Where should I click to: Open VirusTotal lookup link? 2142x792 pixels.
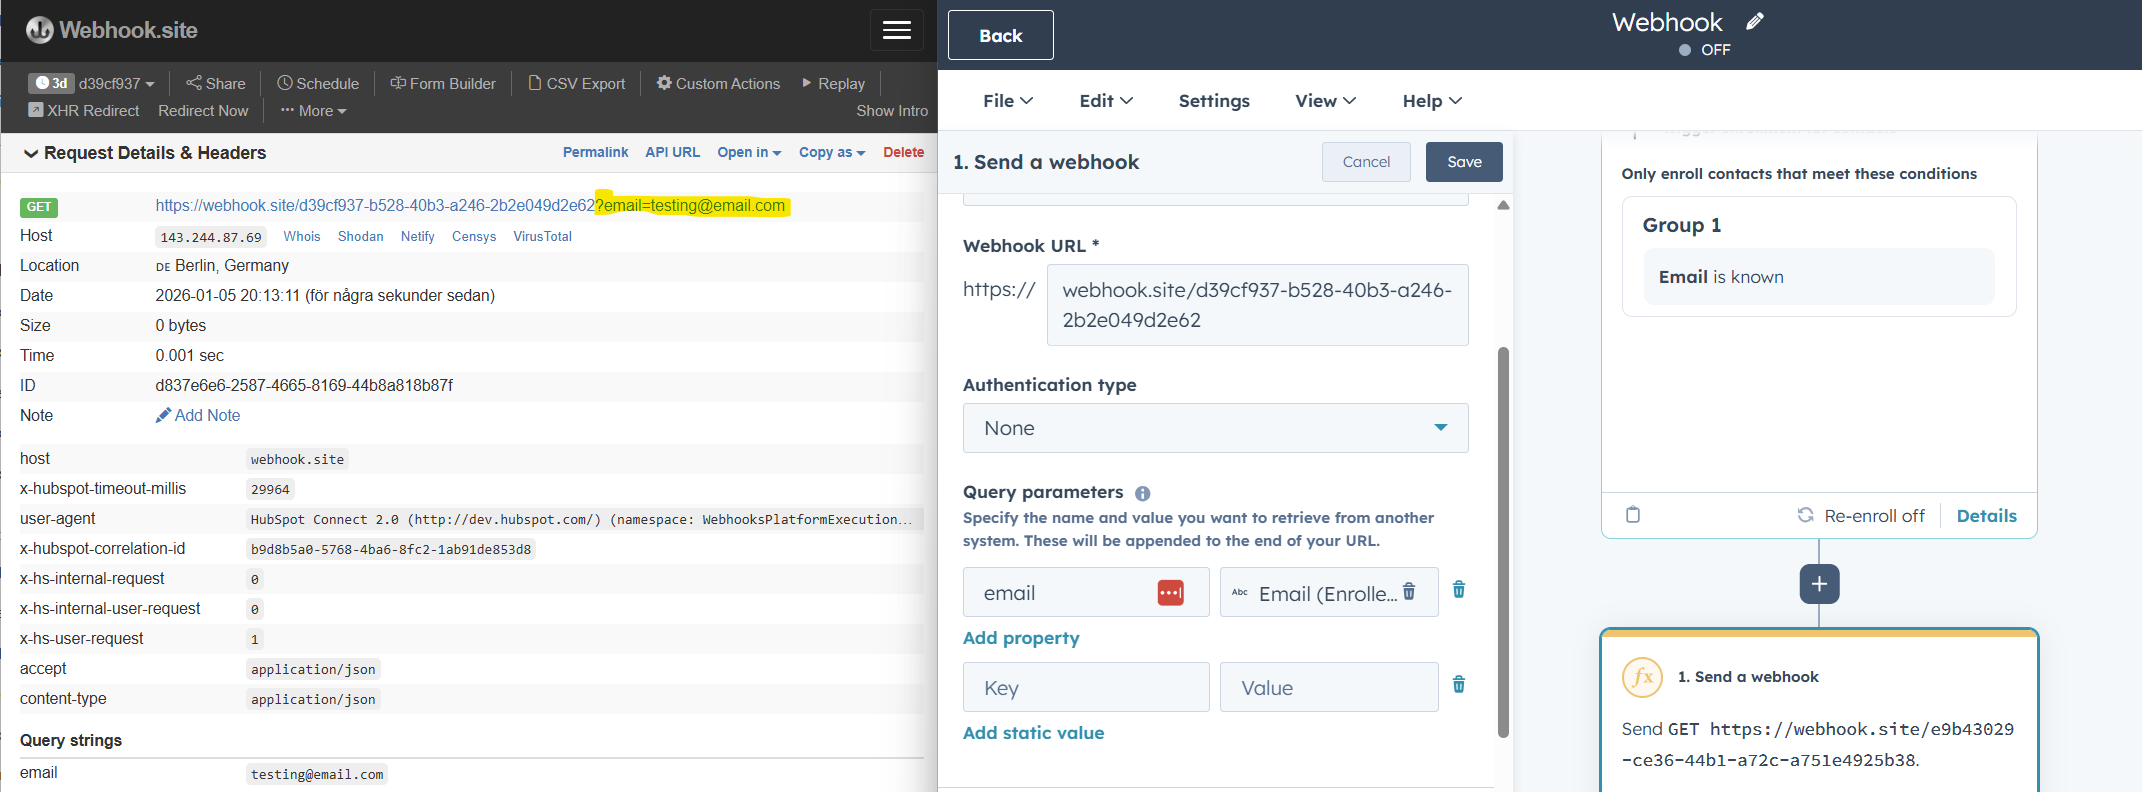tap(542, 236)
